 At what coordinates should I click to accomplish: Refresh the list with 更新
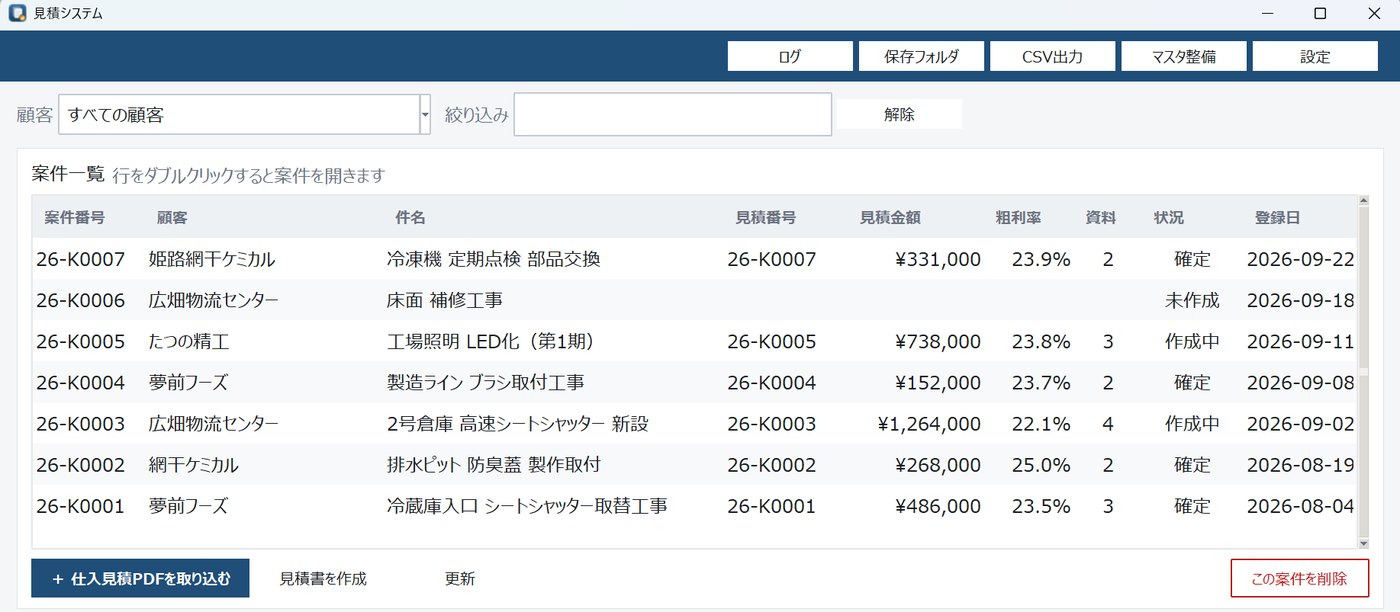point(460,578)
